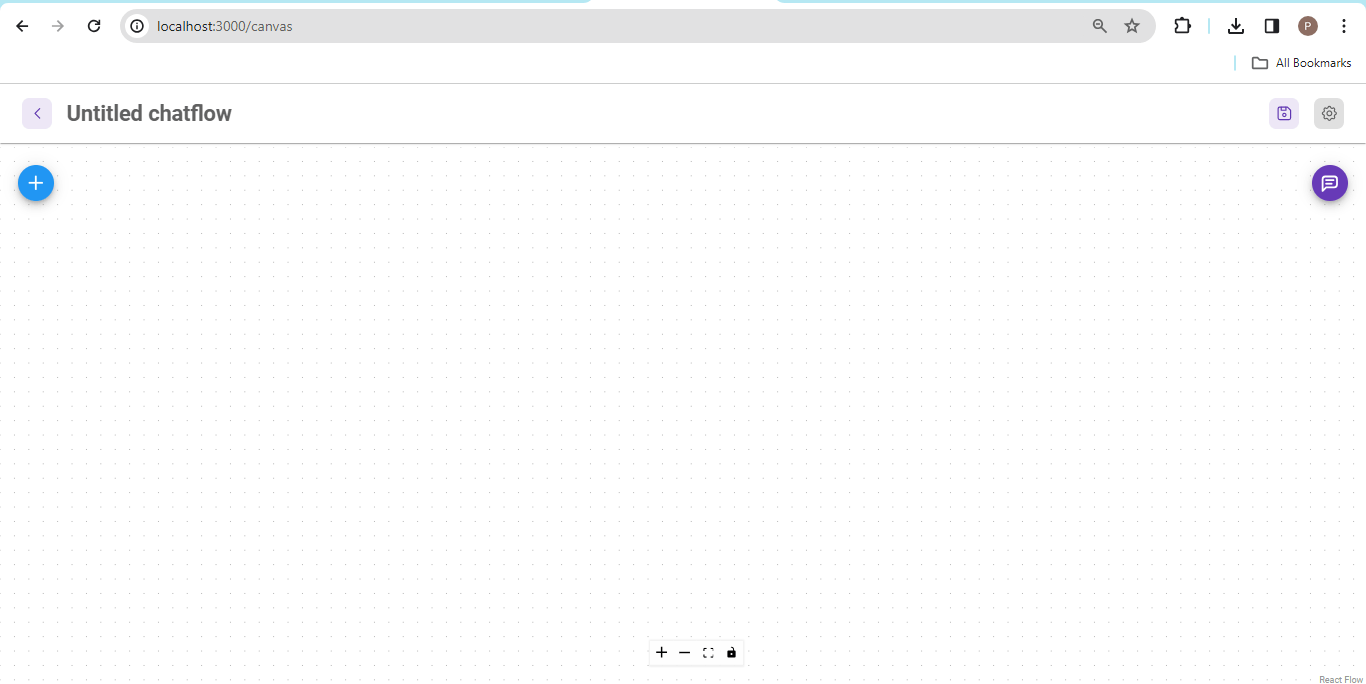Open the purple chat message panel
The image size is (1366, 684).
pos(1329,183)
